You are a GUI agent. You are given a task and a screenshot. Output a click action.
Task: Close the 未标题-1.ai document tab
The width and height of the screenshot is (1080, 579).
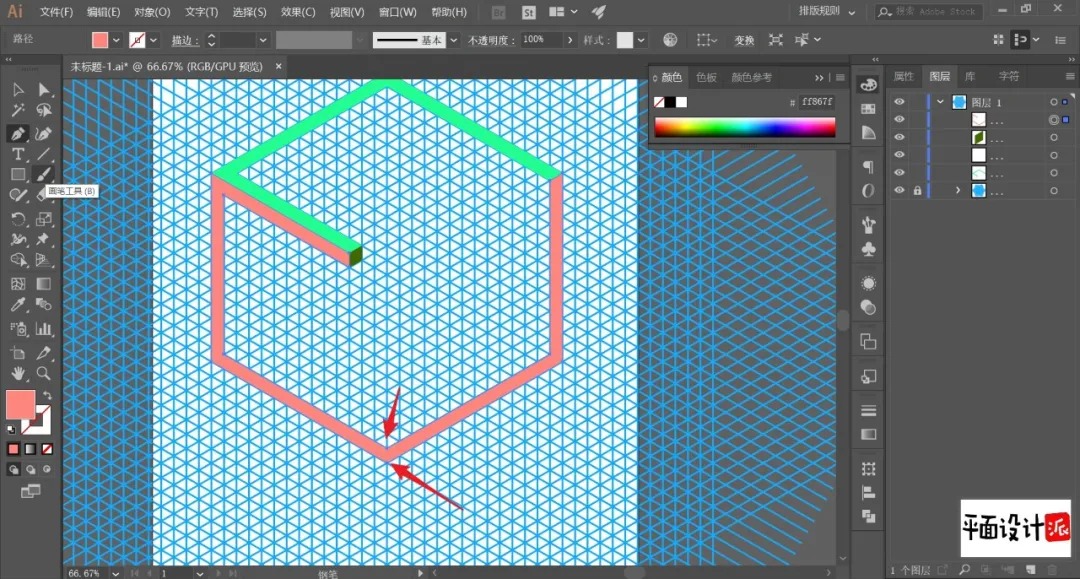coord(278,66)
